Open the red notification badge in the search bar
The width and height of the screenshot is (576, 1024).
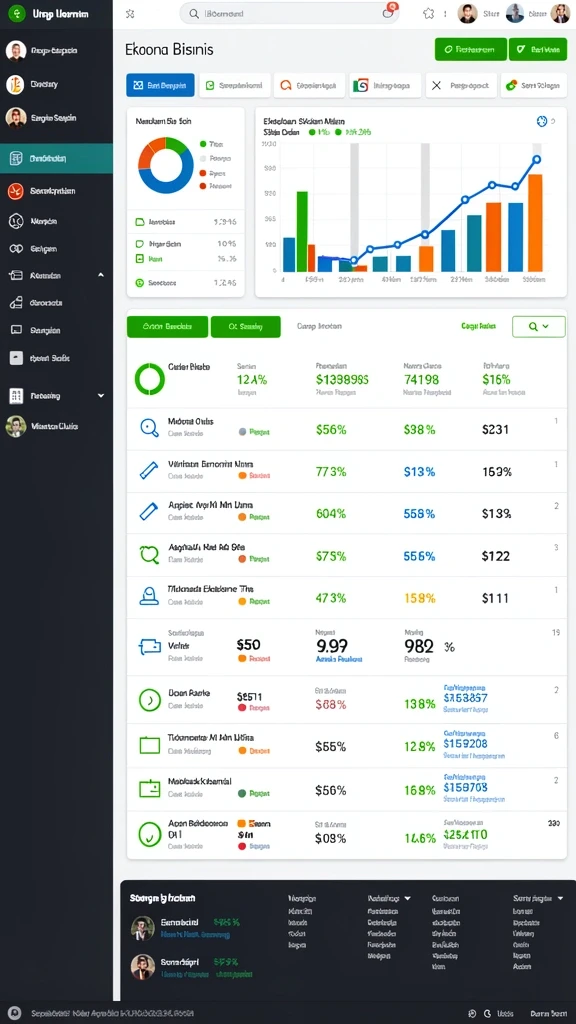[391, 8]
